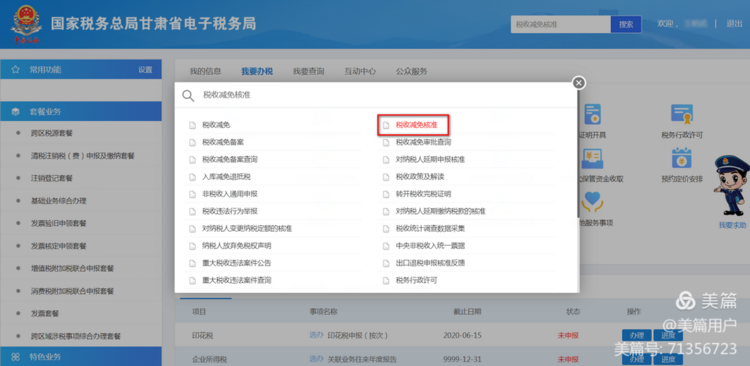Open 重大税收违法案件公告 result
The width and height of the screenshot is (750, 366).
pyautogui.click(x=237, y=263)
